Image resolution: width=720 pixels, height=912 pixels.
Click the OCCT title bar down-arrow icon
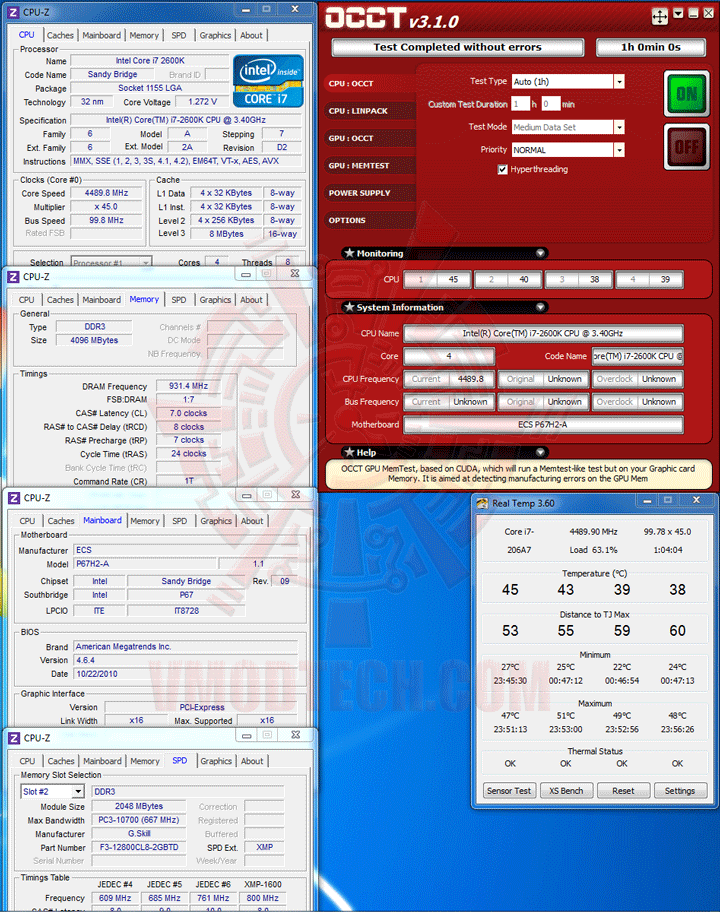click(678, 13)
